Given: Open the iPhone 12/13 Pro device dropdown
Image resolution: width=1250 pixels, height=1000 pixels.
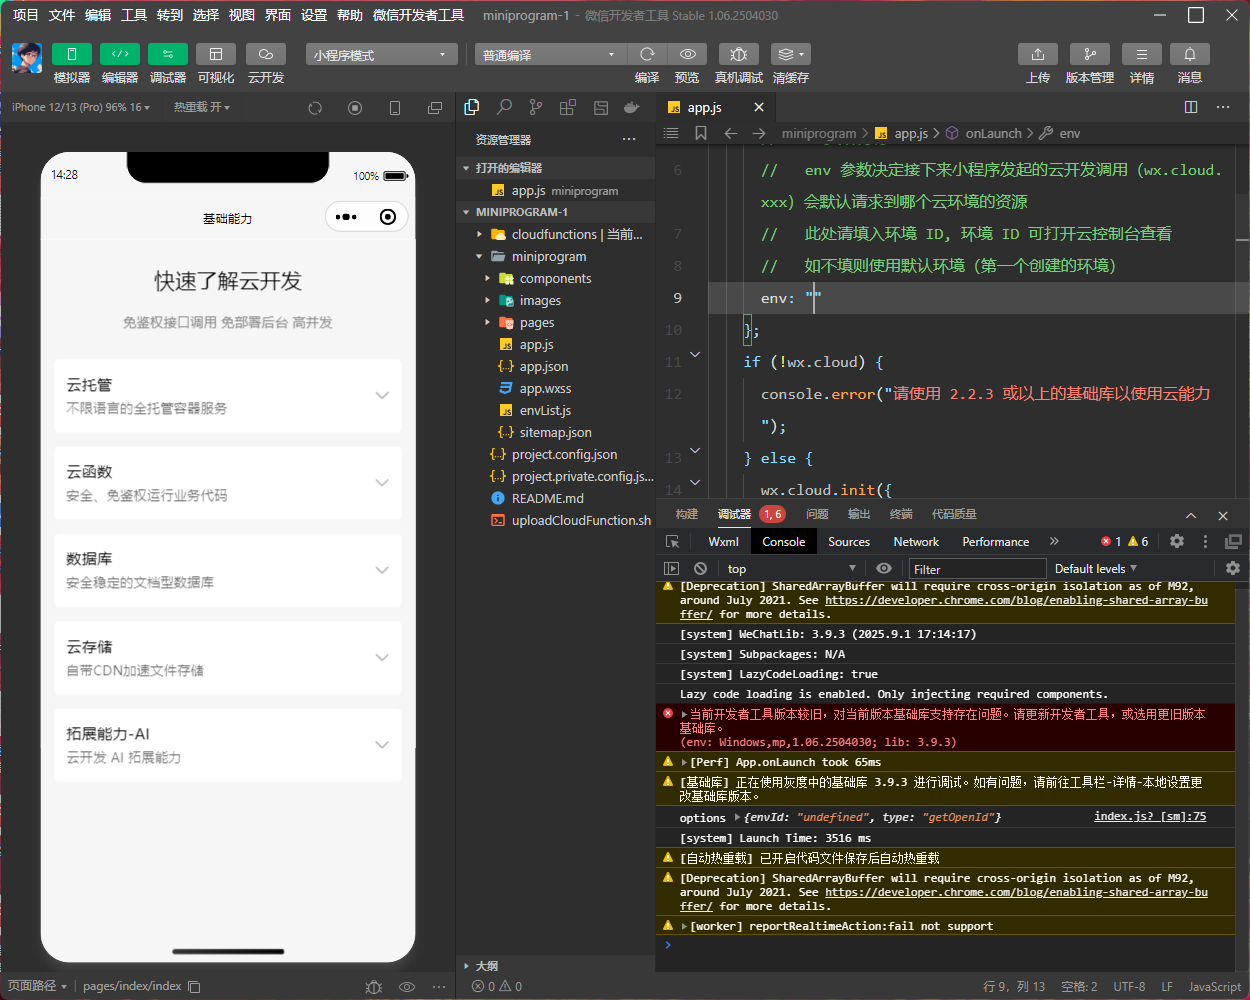Looking at the screenshot, I should [x=81, y=107].
